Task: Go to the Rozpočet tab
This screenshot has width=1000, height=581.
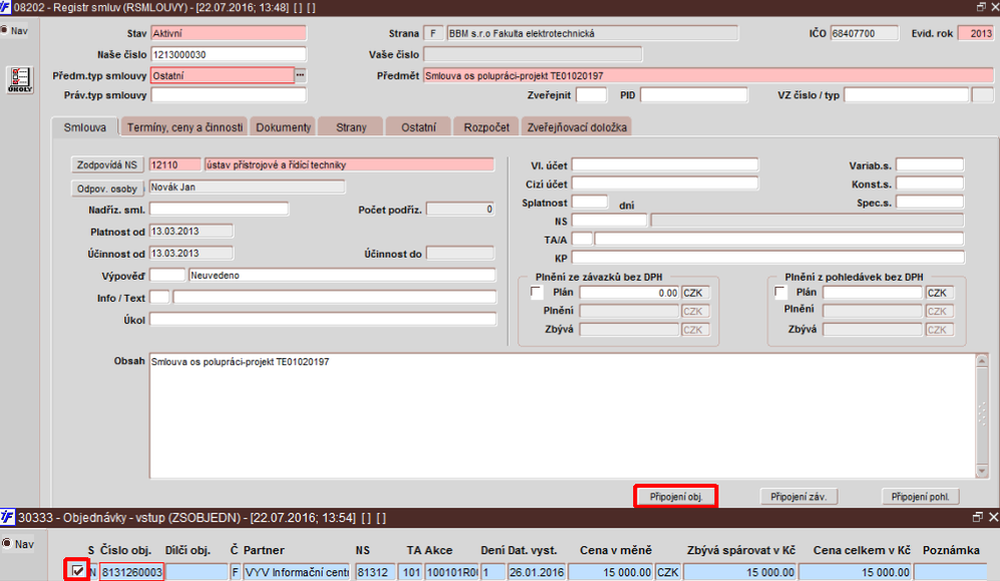Action: pos(486,127)
